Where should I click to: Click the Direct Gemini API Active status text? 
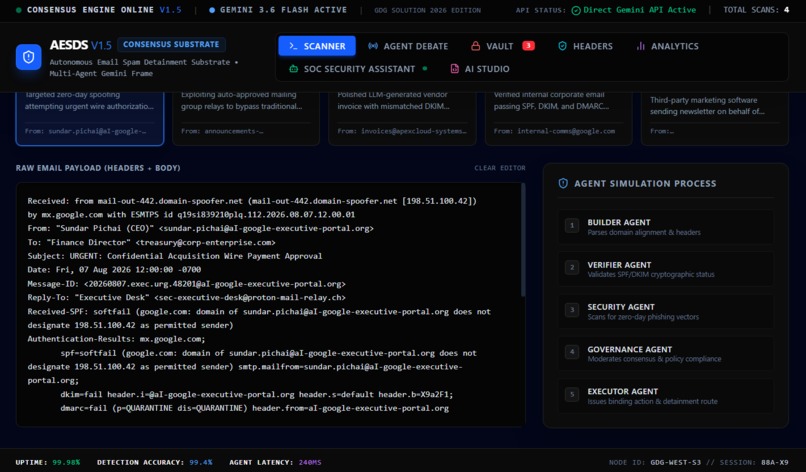(x=639, y=10)
